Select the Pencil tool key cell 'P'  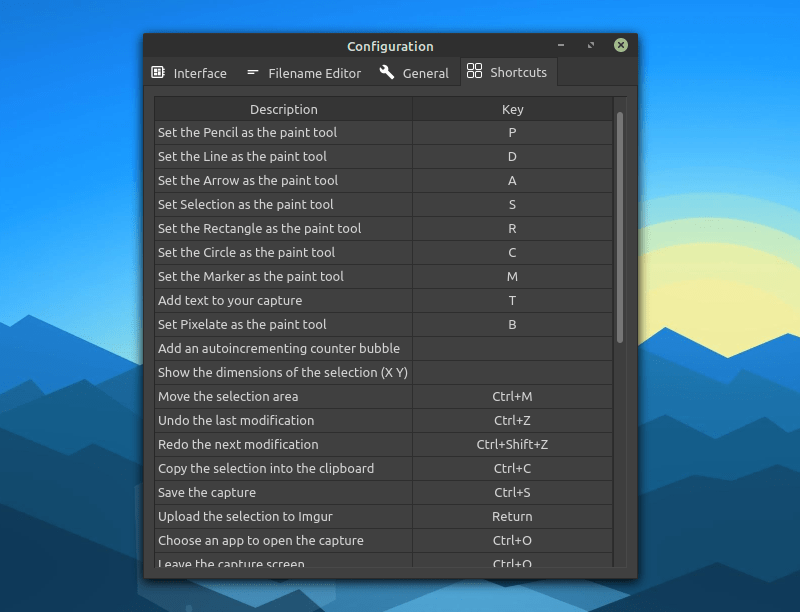(x=512, y=133)
